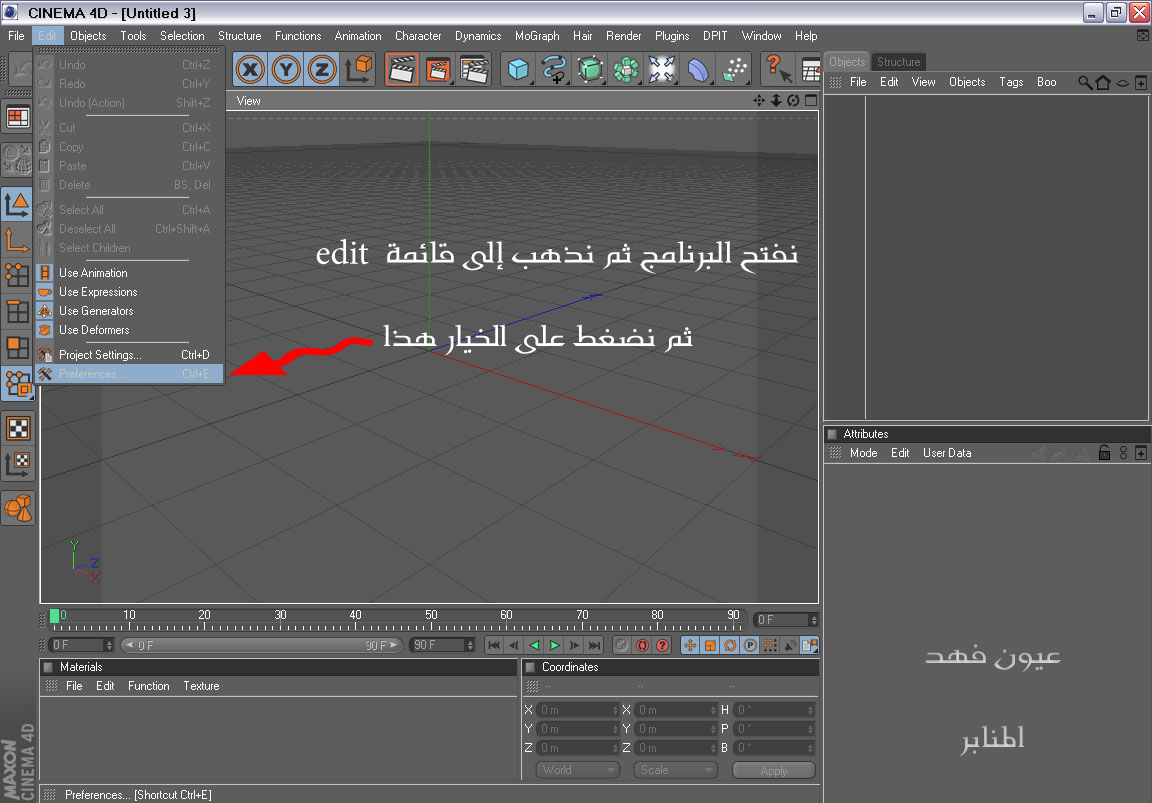Image resolution: width=1152 pixels, height=803 pixels.
Task: Open the layout switch icon in left palette
Action: pos(18,117)
